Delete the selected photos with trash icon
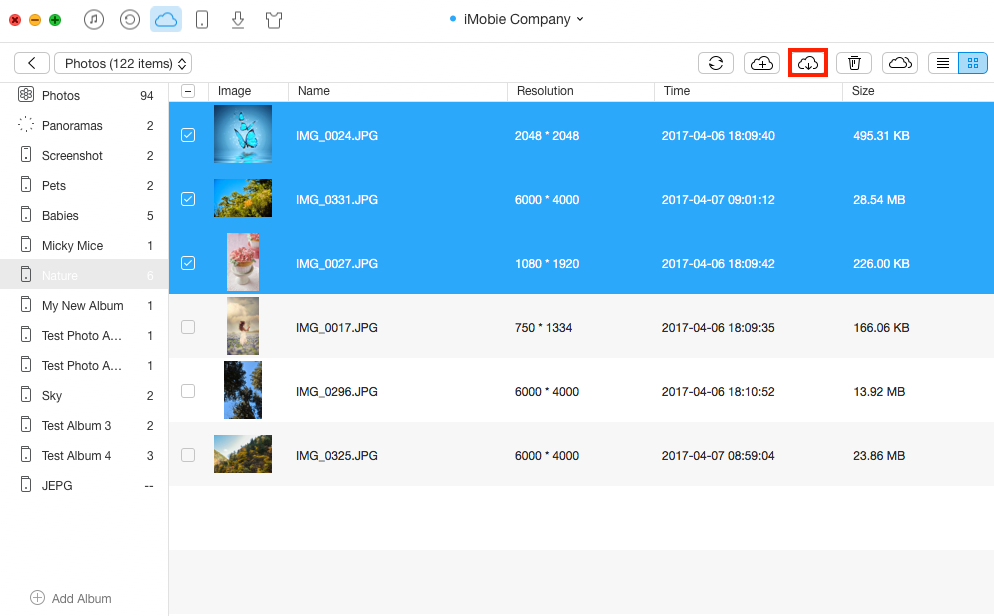 854,63
